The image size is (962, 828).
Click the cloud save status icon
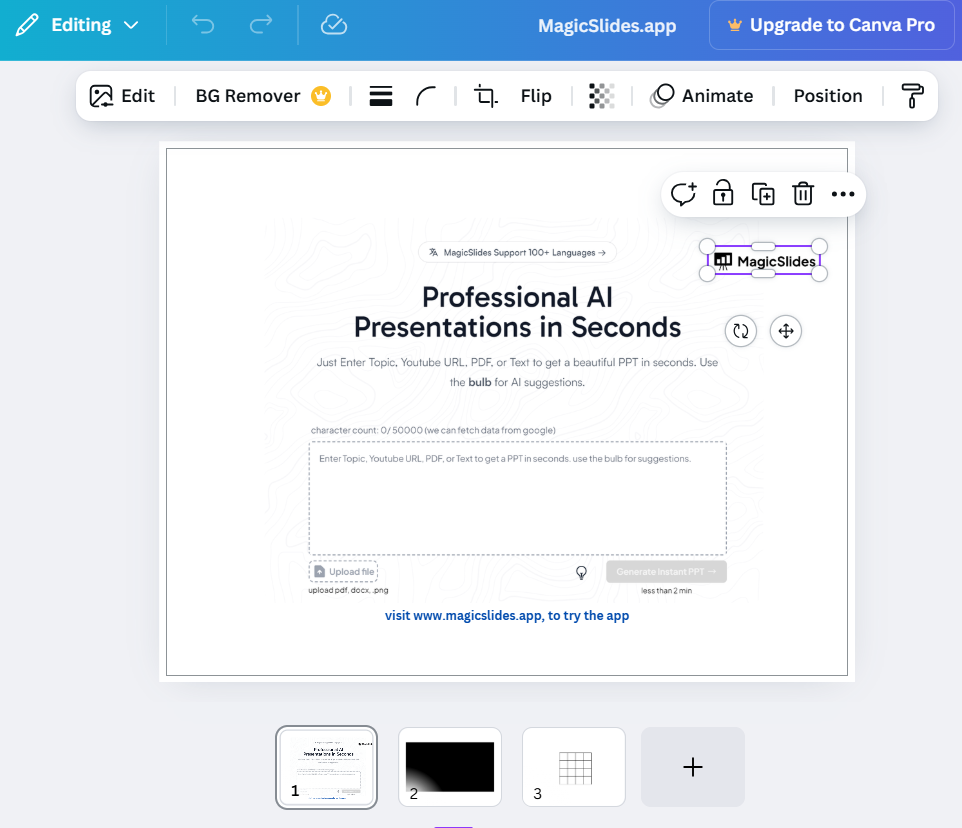334,25
